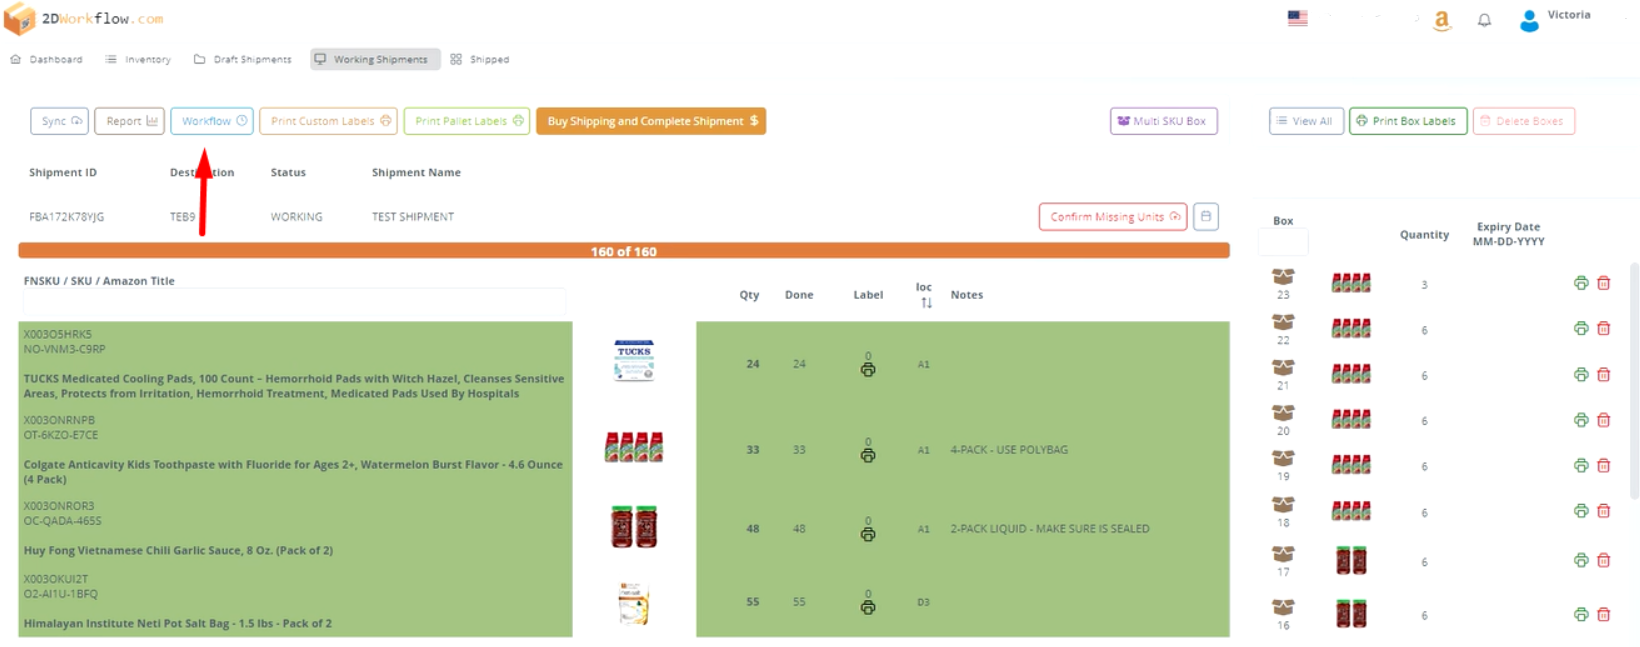The height and width of the screenshot is (647, 1640).
Task: Click the Workflow button
Action: click(x=212, y=121)
